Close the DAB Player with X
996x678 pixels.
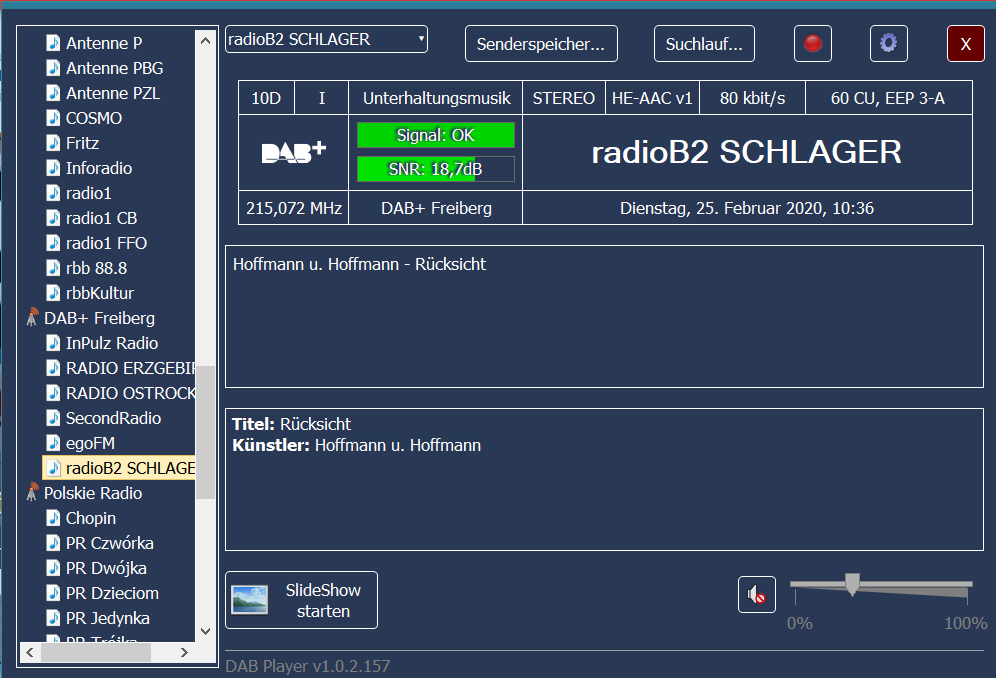pos(965,44)
